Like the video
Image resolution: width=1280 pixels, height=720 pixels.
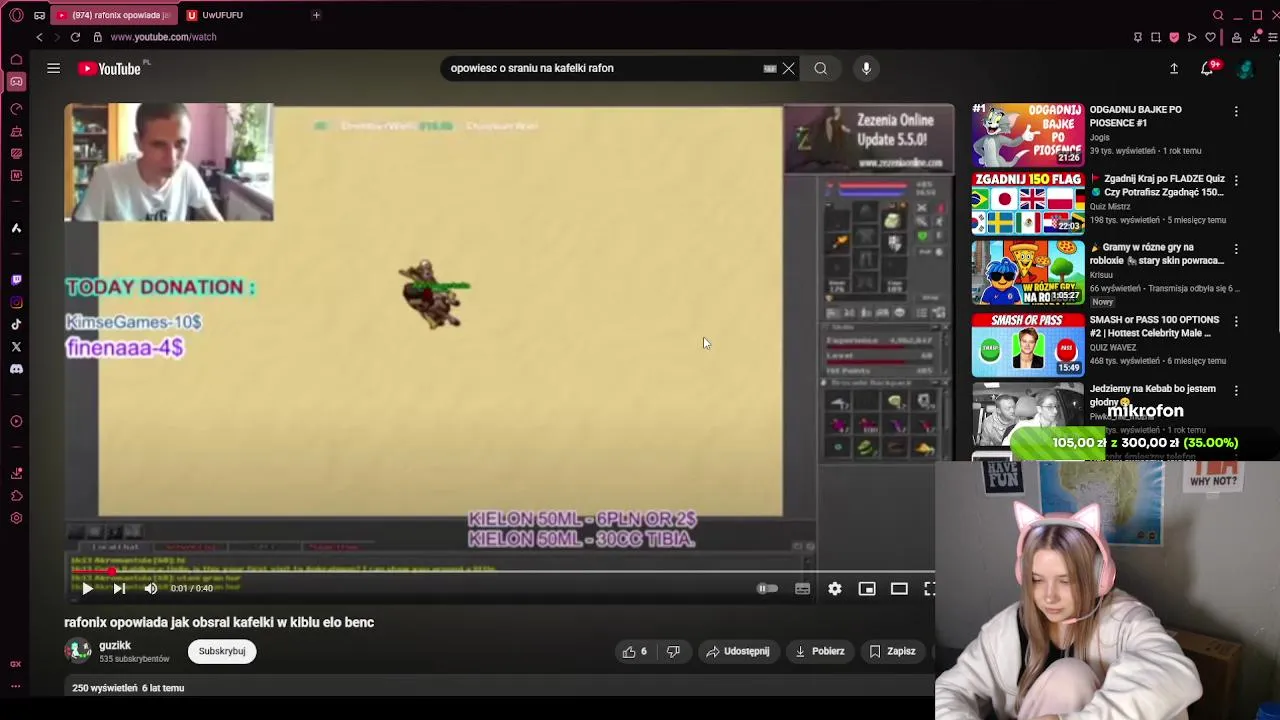[x=634, y=651]
